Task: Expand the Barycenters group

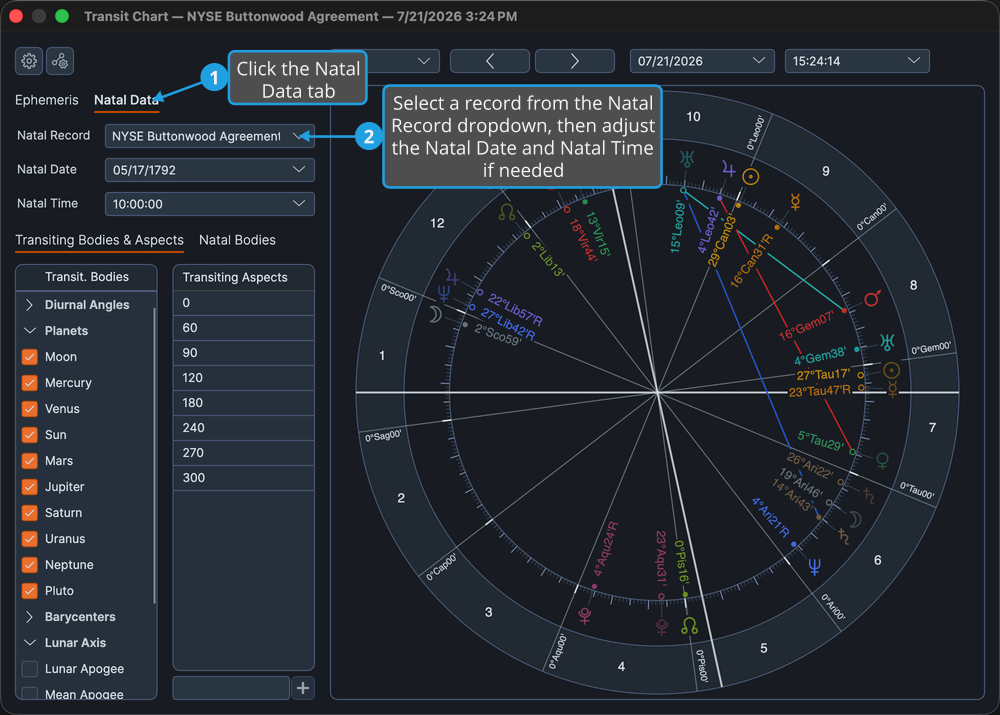Action: (x=29, y=617)
